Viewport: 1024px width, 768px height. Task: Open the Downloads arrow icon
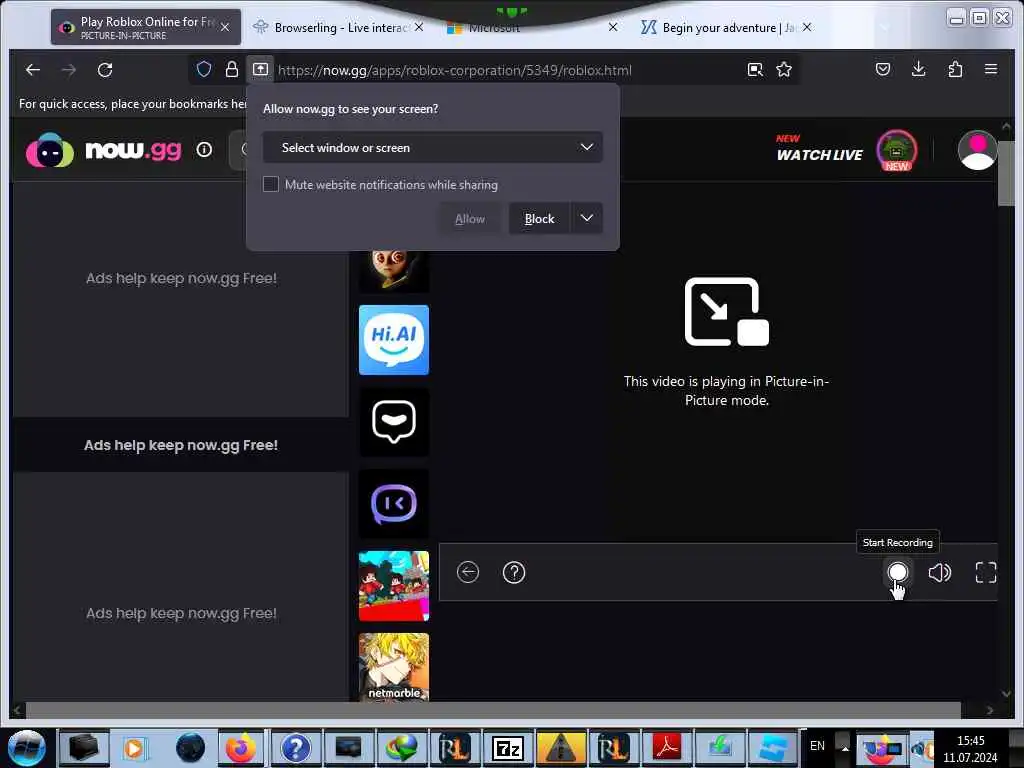(x=918, y=69)
